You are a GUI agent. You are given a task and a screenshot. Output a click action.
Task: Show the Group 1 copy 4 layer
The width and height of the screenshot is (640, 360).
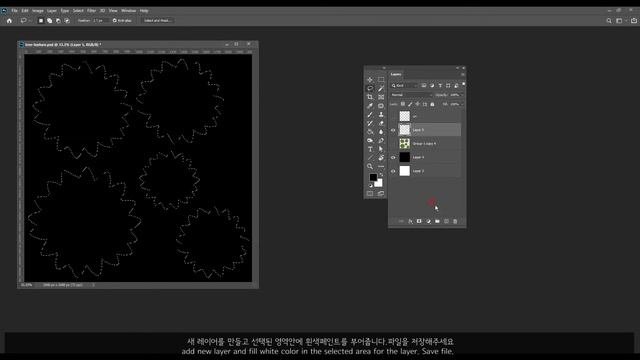tap(393, 144)
